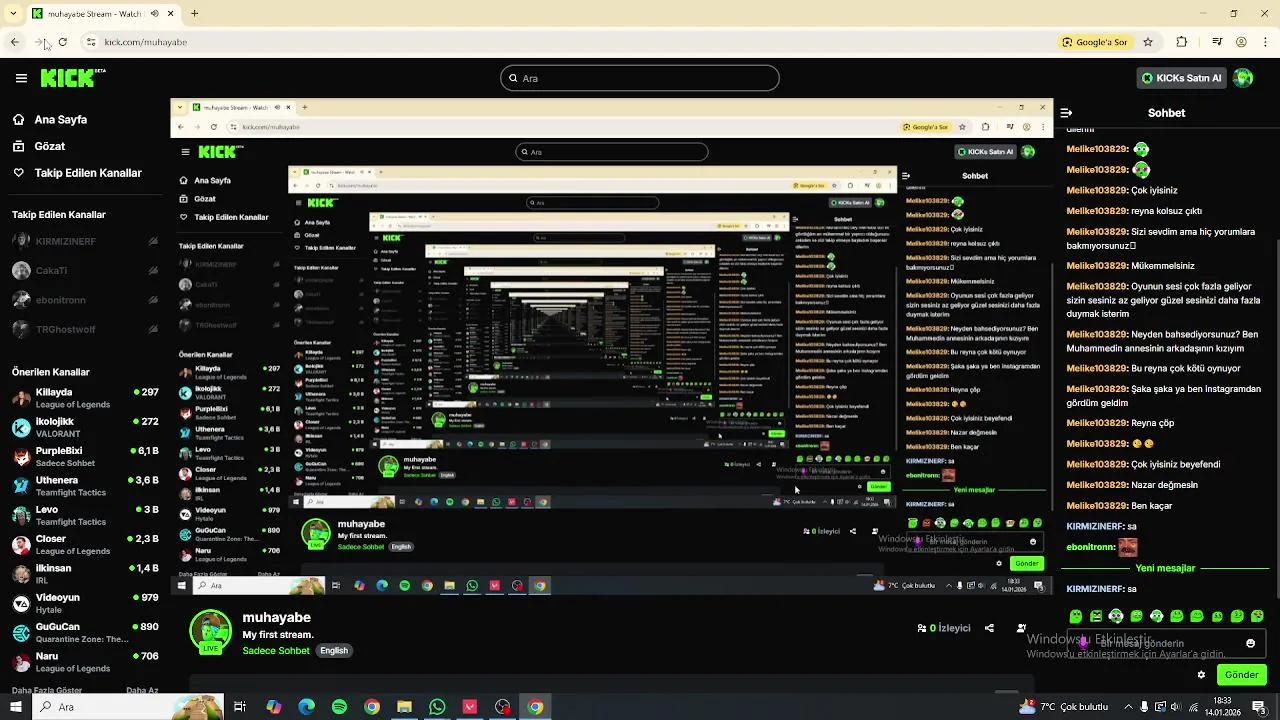
Task: Open followed channel ebonitronn
Action: 85,300
